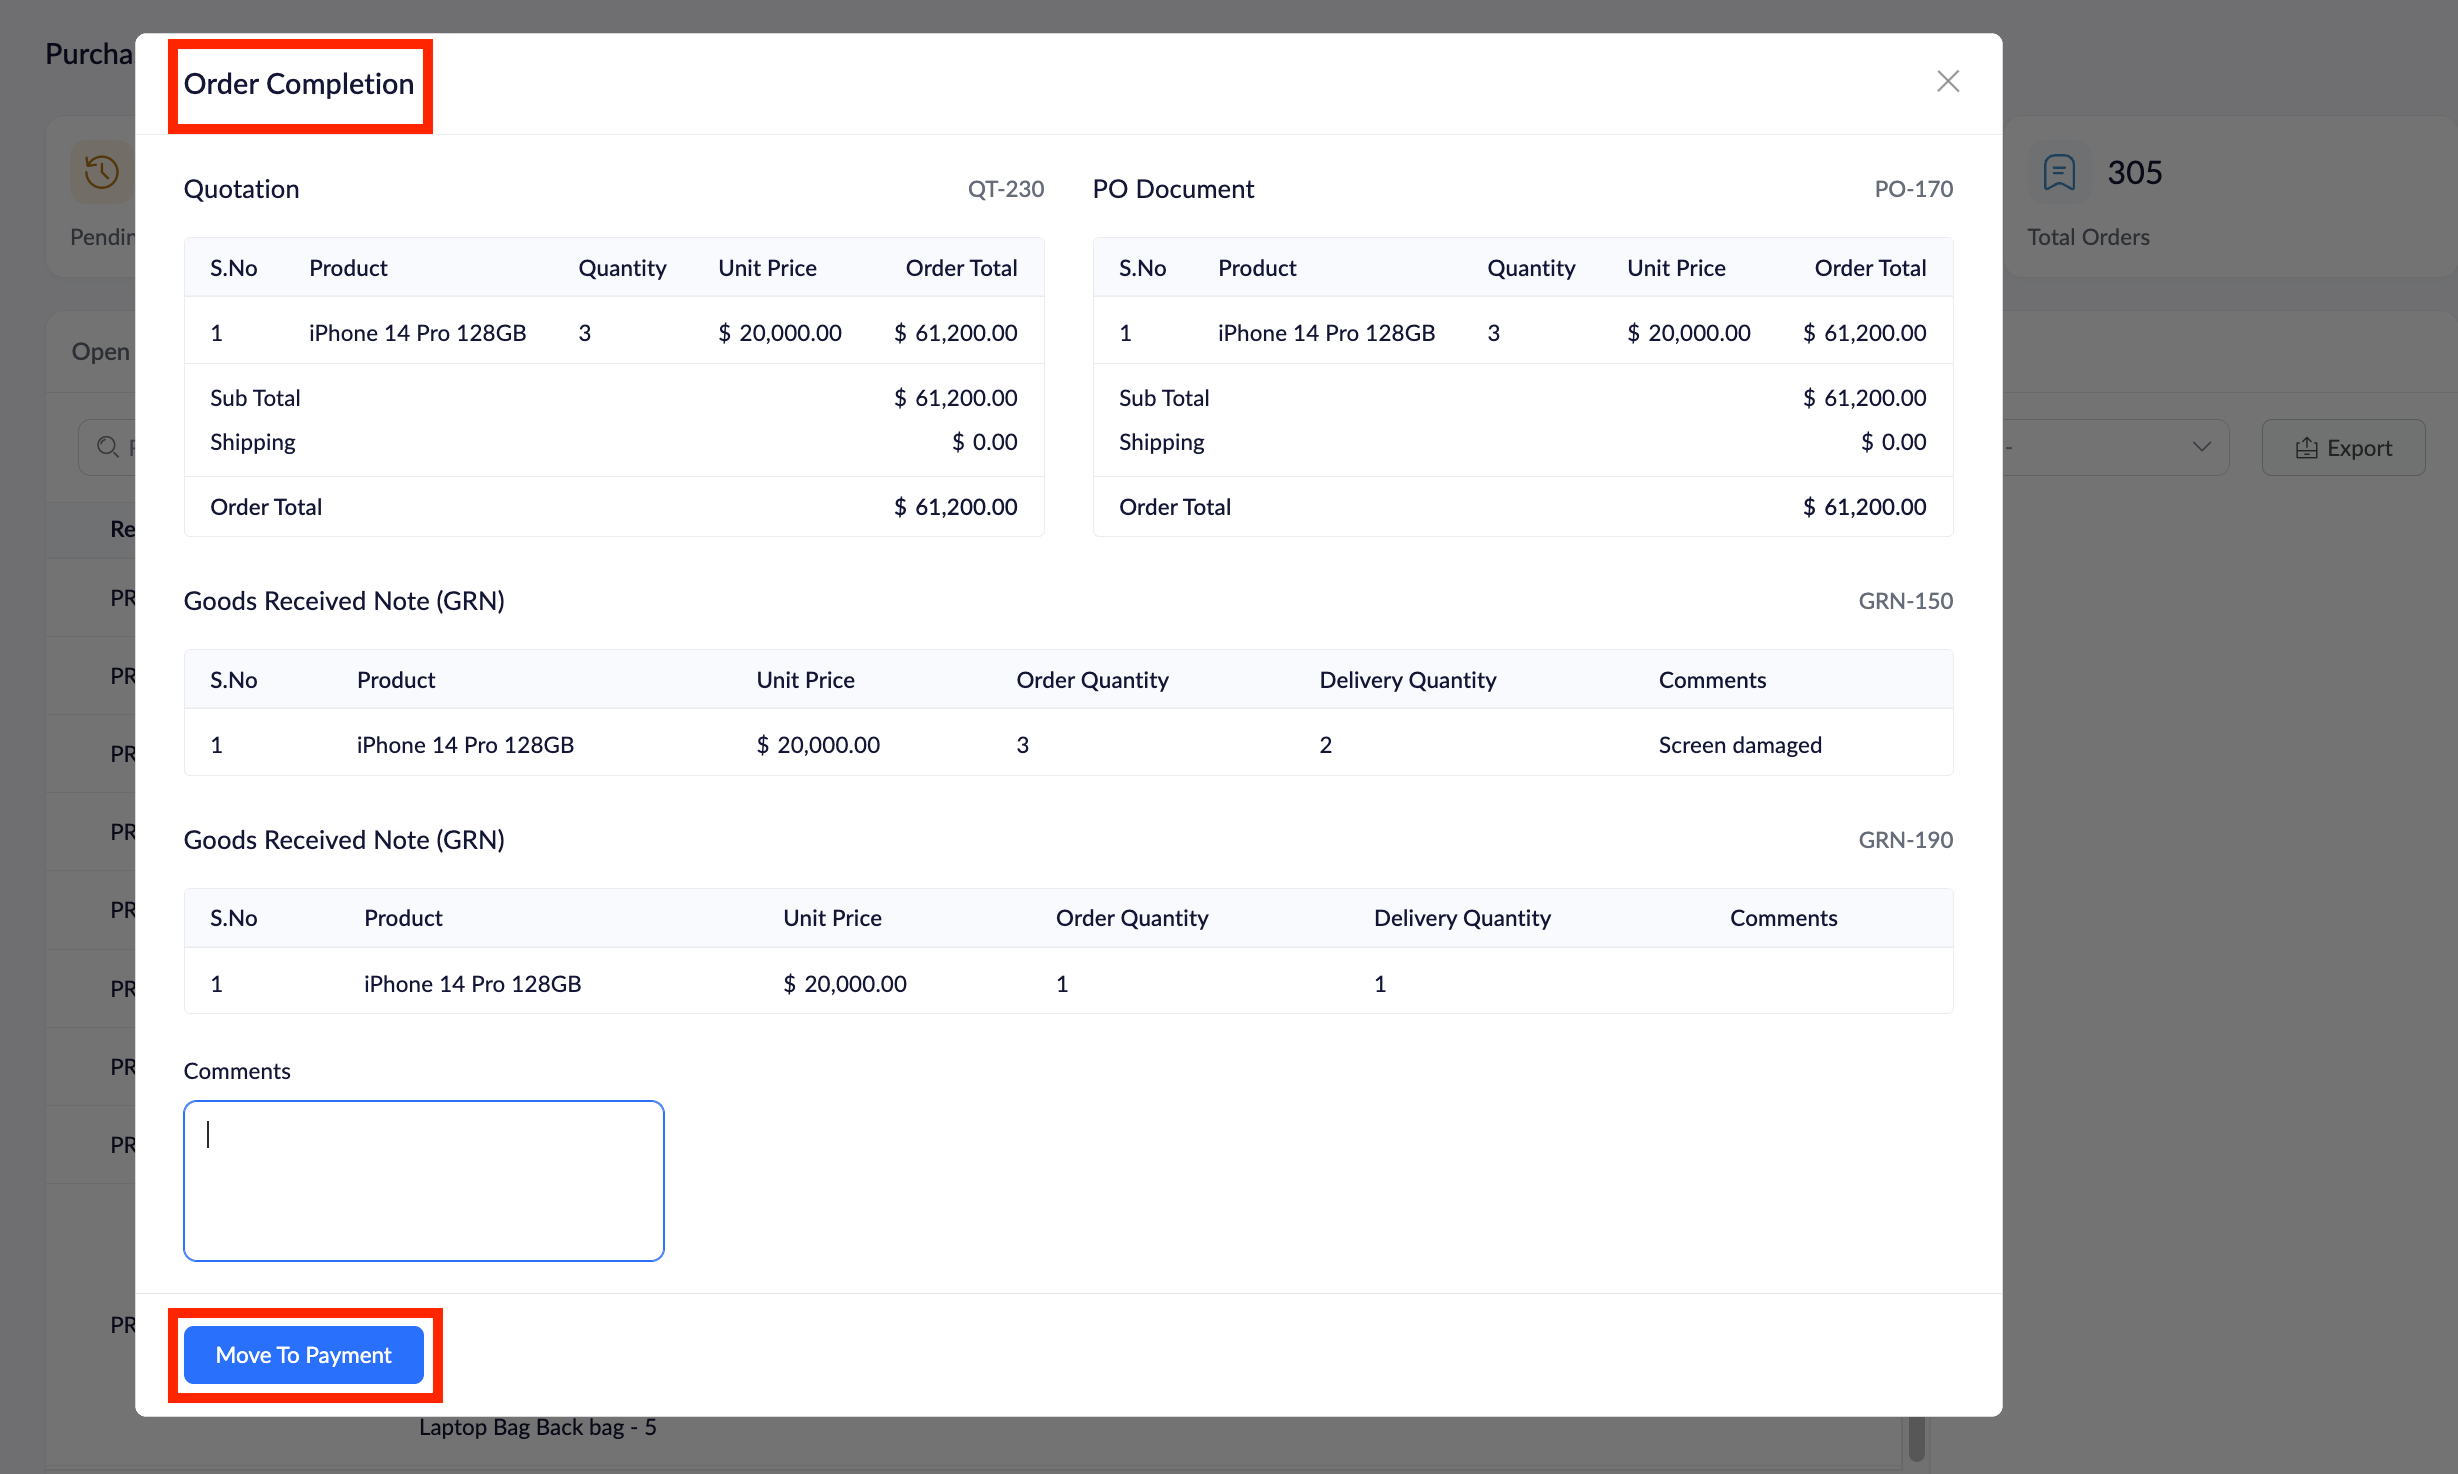Click the Pending clock history icon
2458x1474 pixels.
(102, 172)
